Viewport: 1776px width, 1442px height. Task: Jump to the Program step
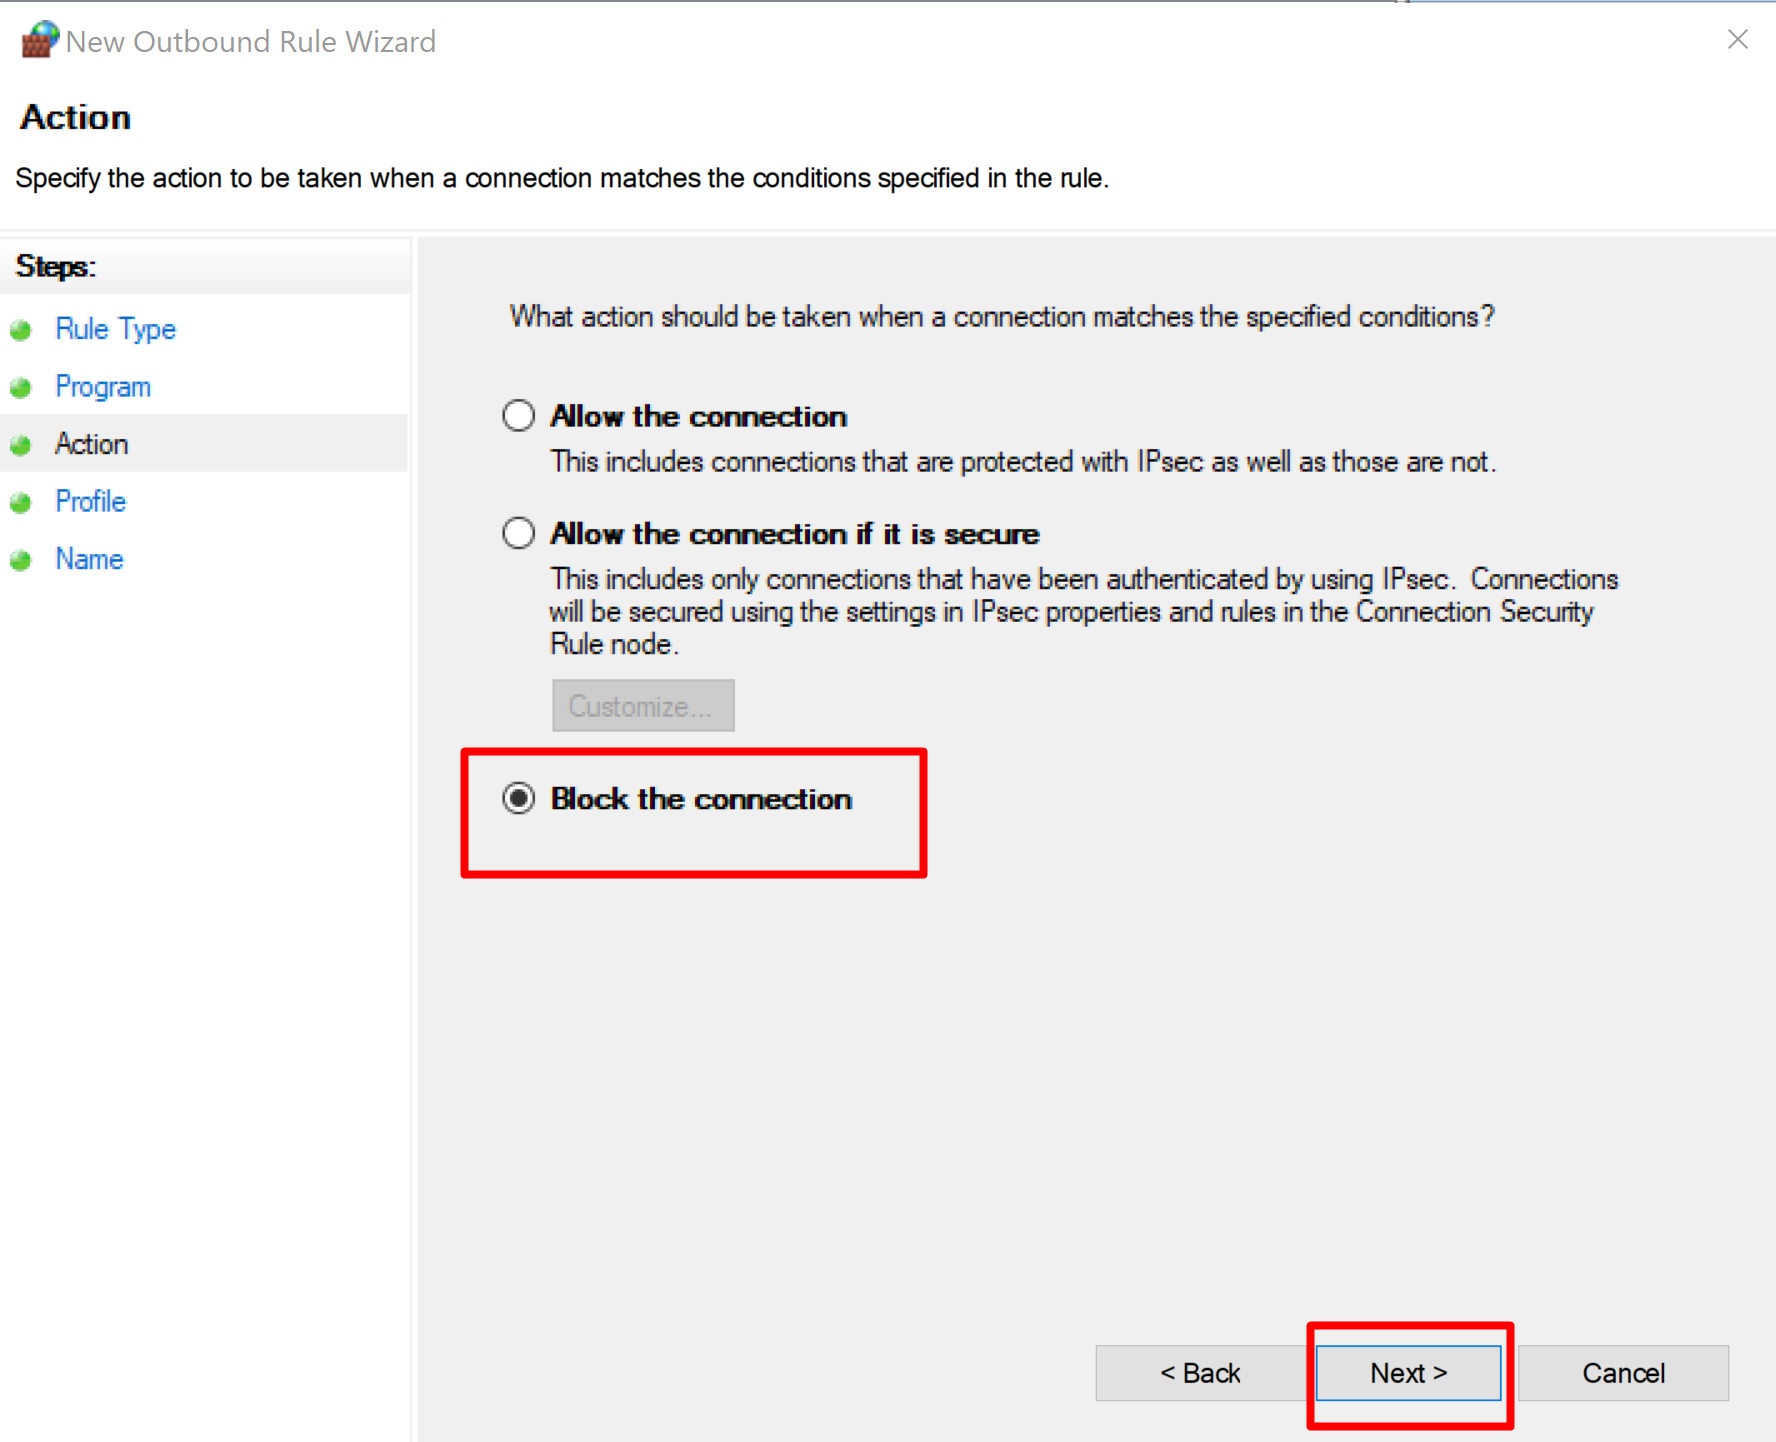[x=103, y=387]
